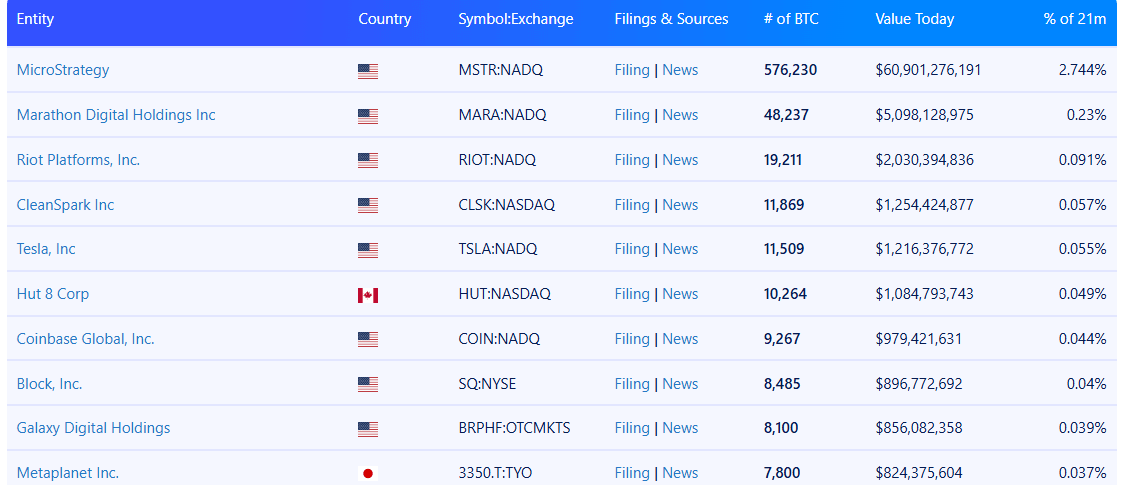Select the HUT:NASDAQ symbol cell
1129x485 pixels.
504,294
